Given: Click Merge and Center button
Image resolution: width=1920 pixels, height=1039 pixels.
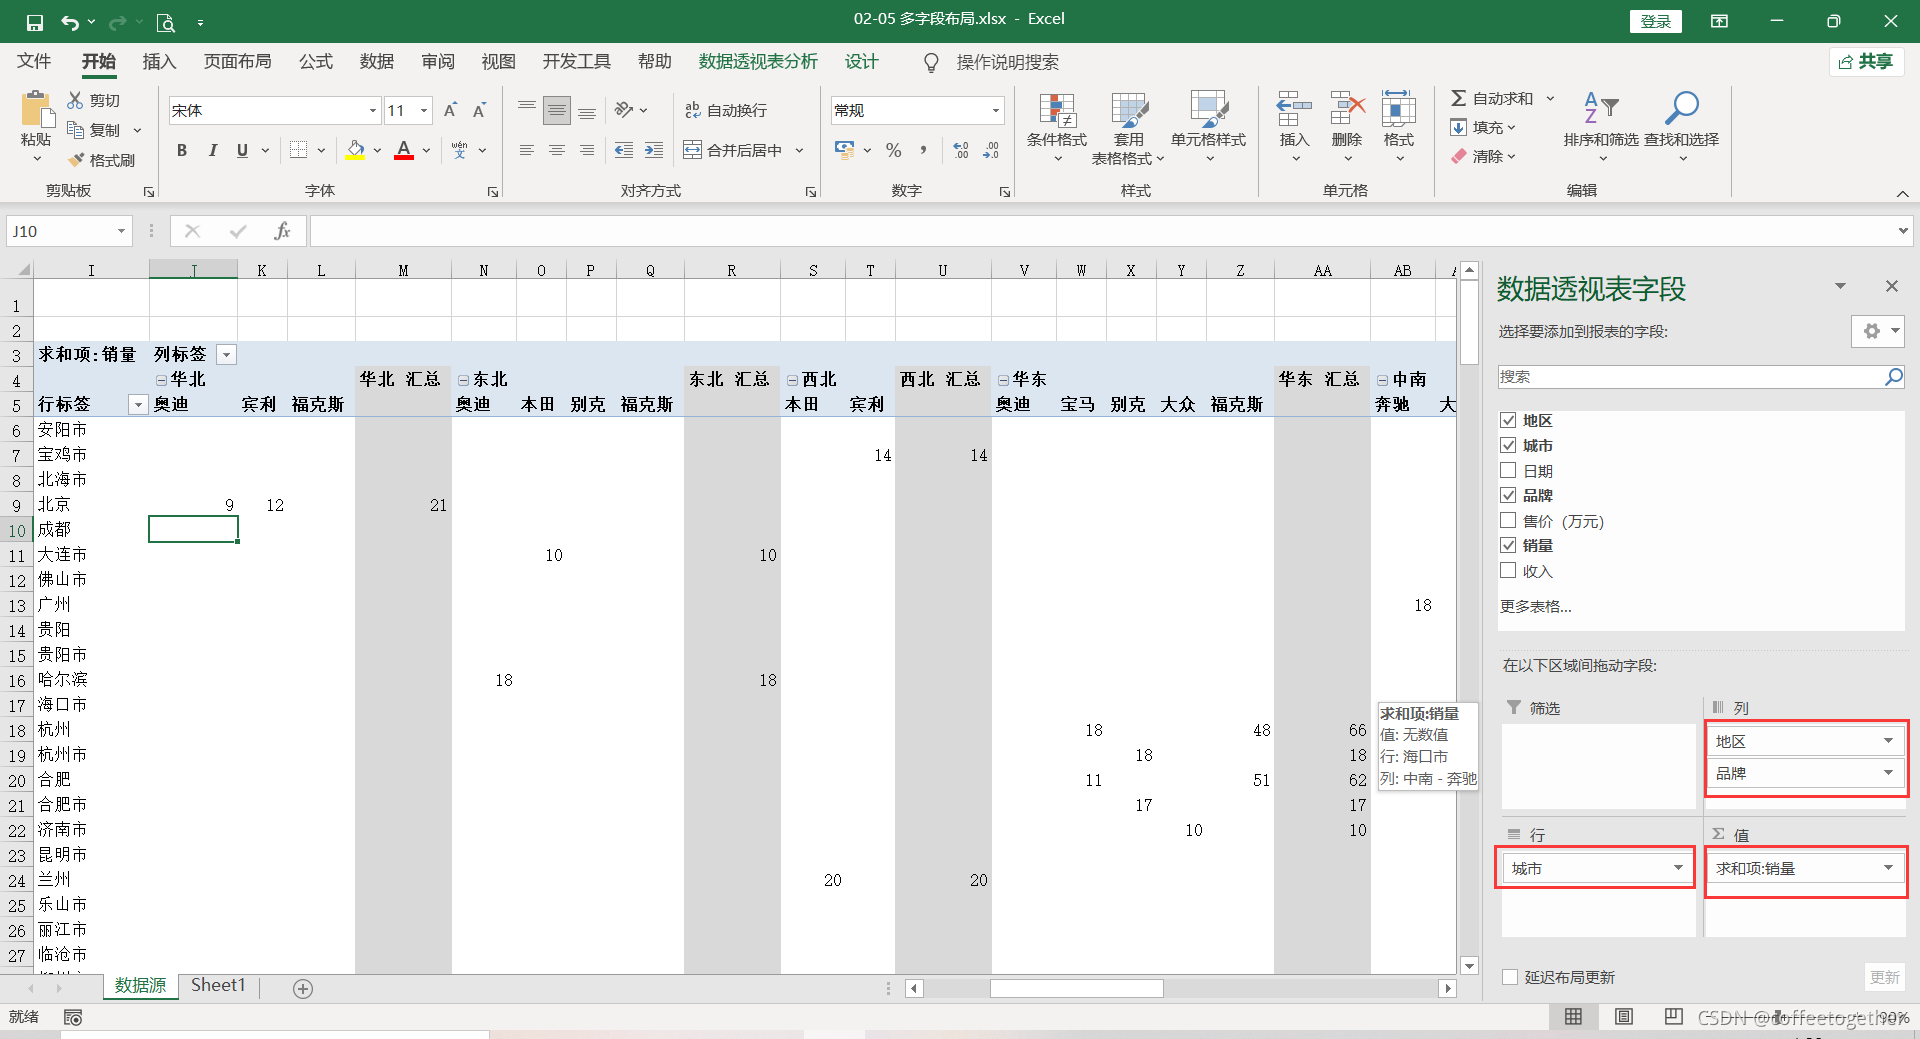Looking at the screenshot, I should 733,150.
